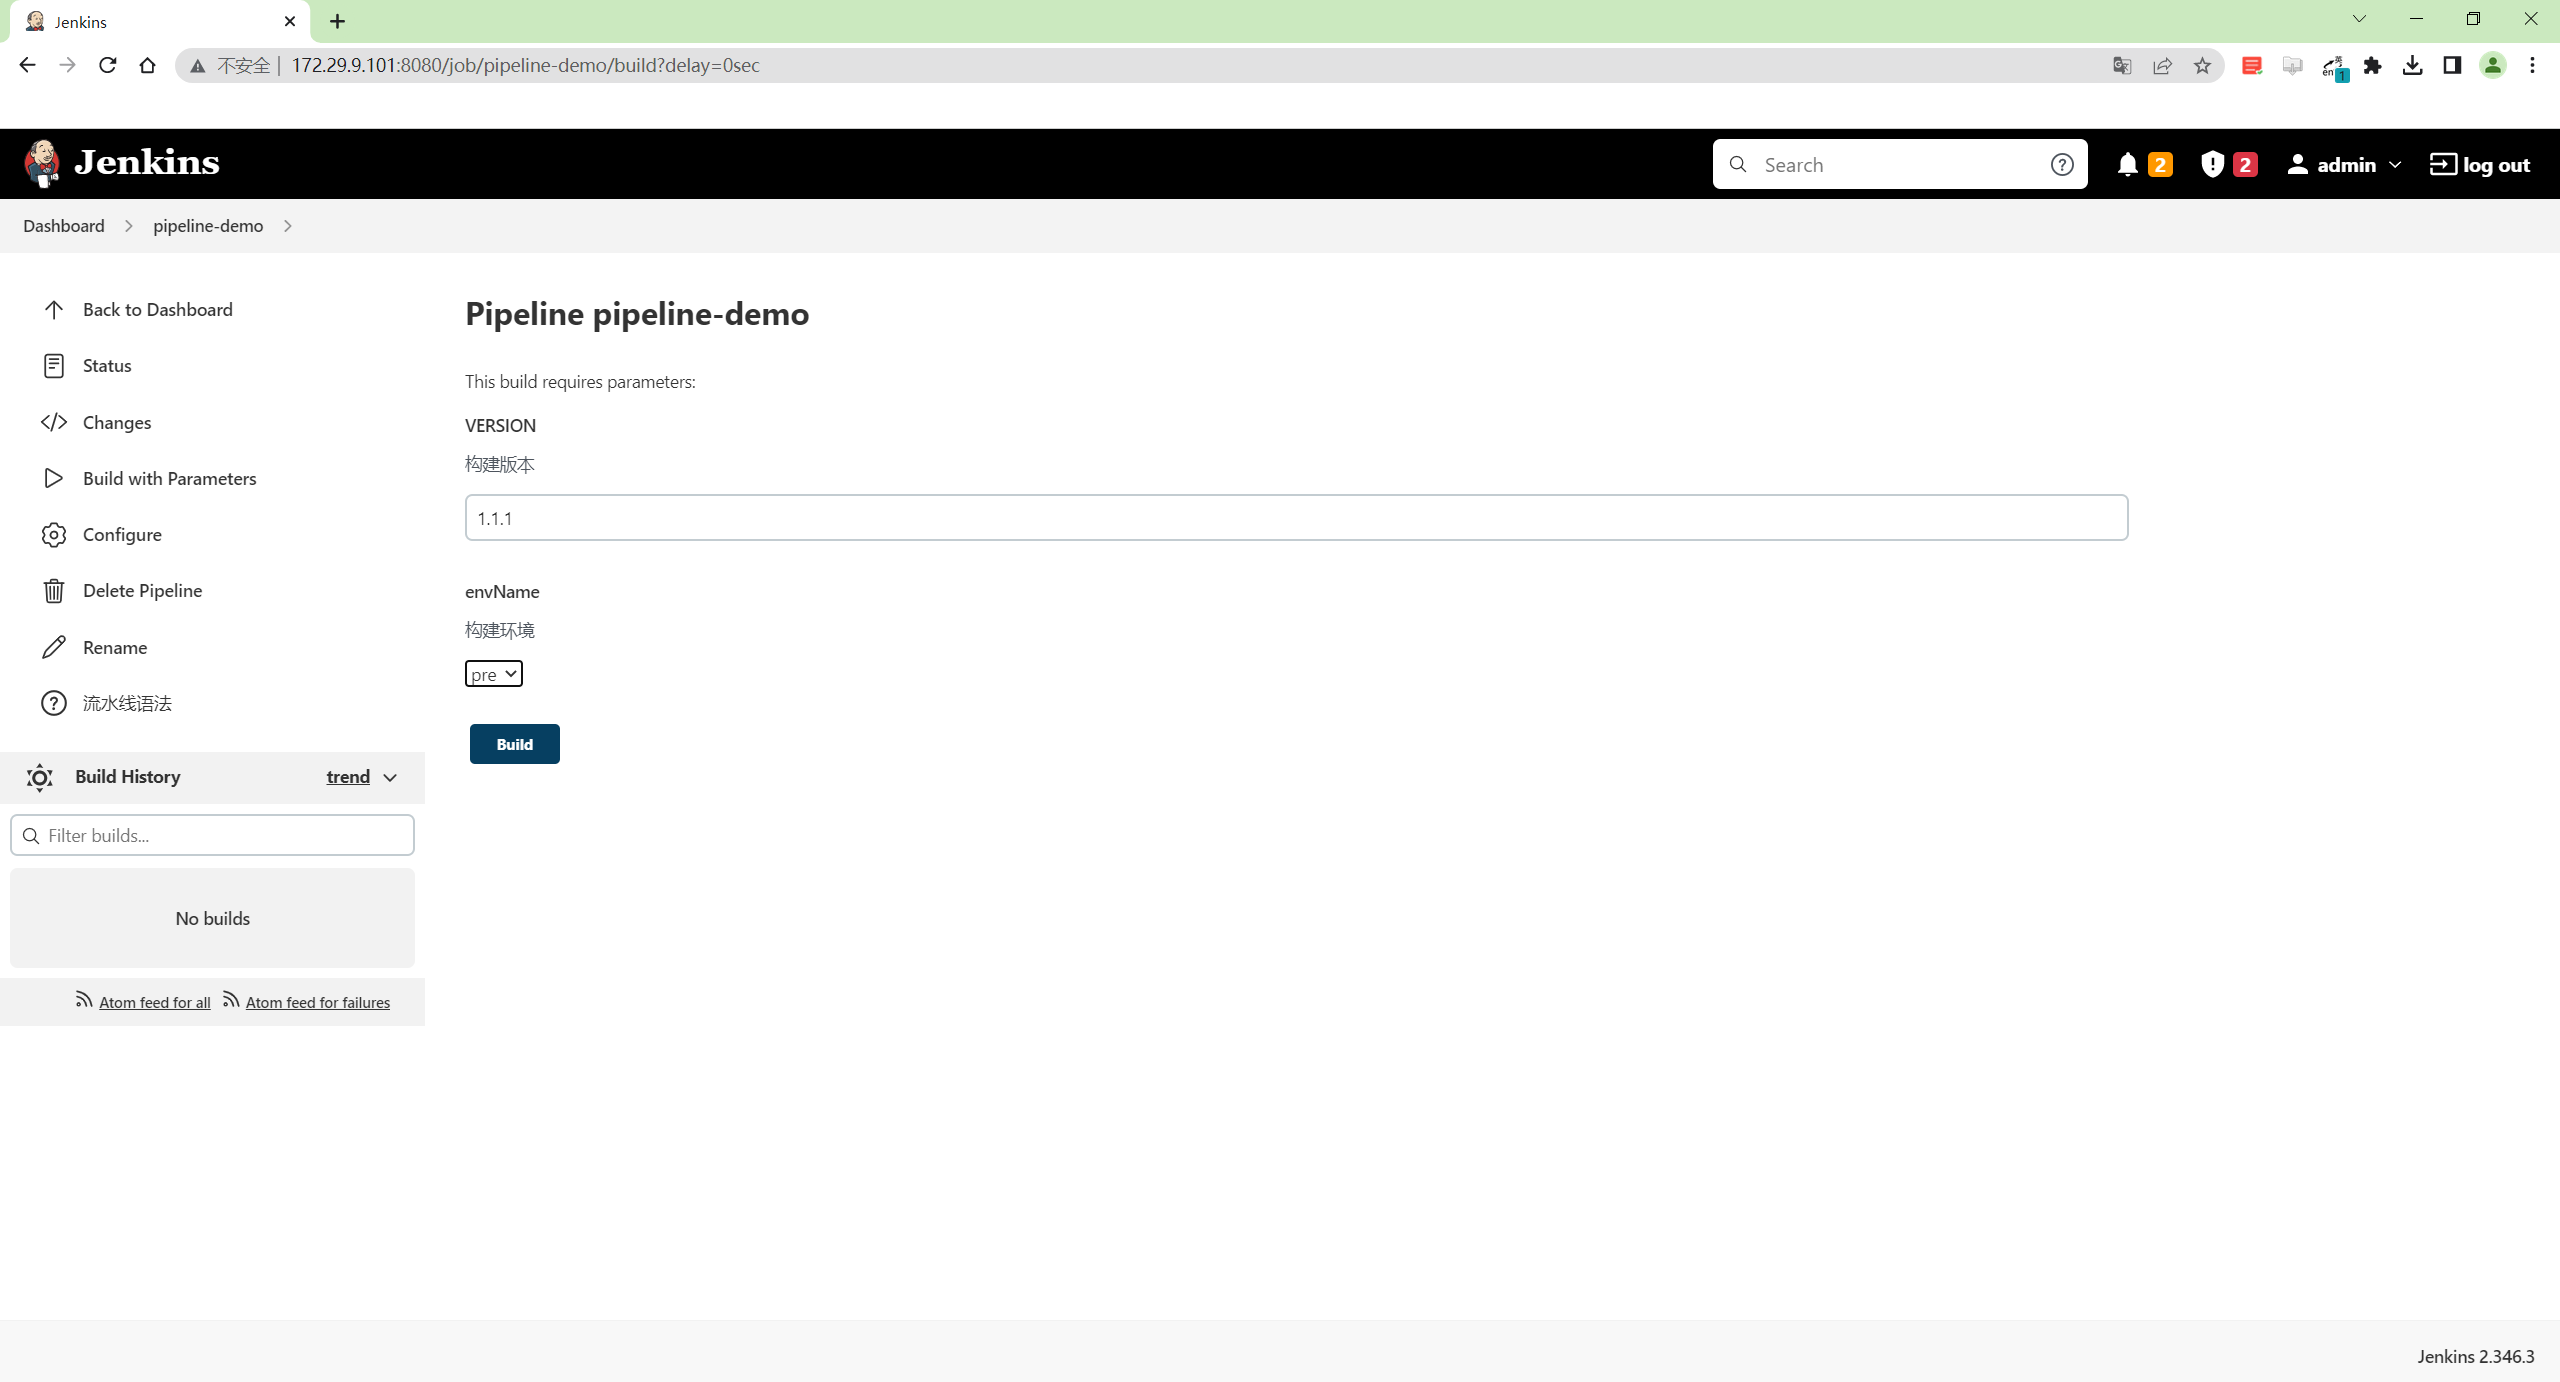2560x1382 pixels.
Task: Open Atom feed for all link
Action: coord(154,1003)
